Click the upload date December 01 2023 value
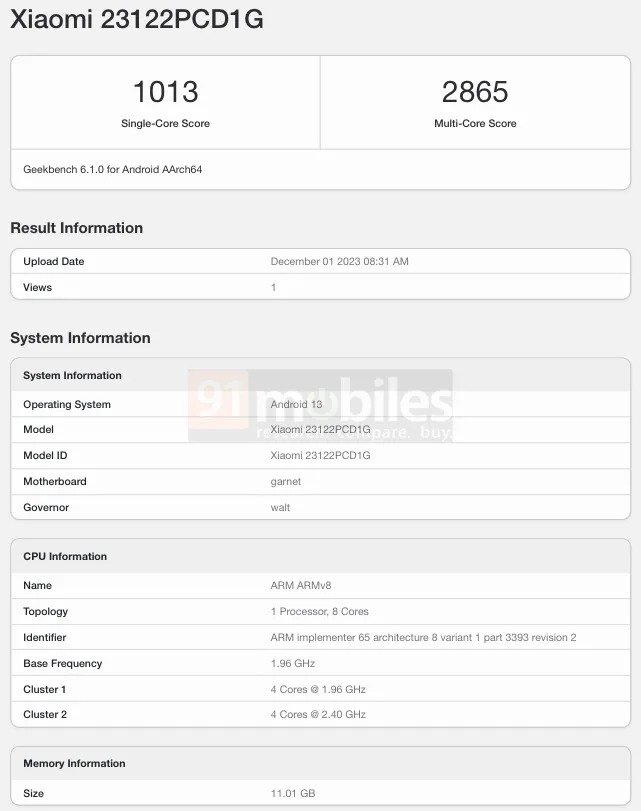Screen dimensions: 641x811 click(339, 262)
